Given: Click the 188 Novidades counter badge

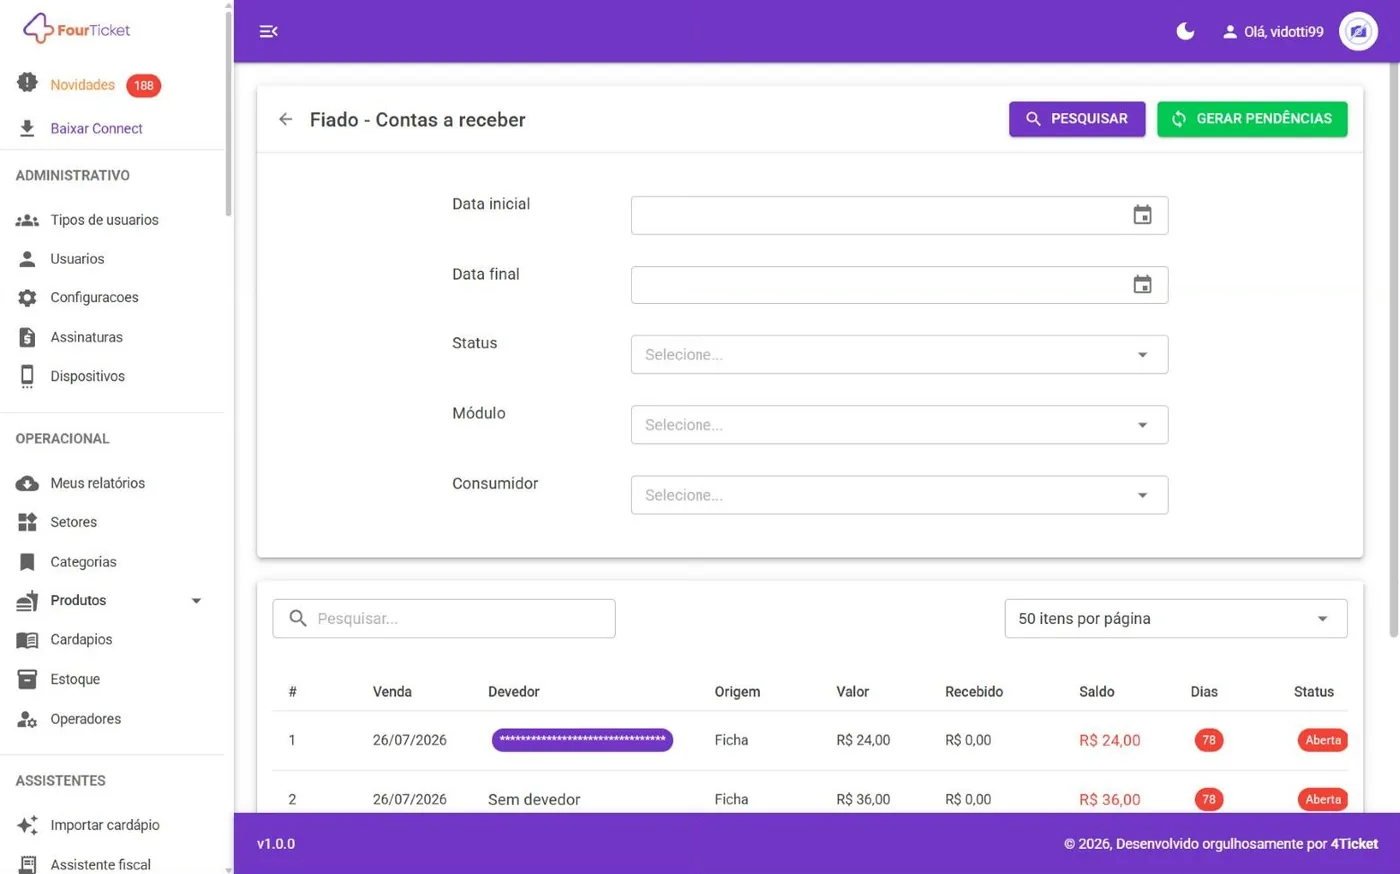Looking at the screenshot, I should coord(143,85).
